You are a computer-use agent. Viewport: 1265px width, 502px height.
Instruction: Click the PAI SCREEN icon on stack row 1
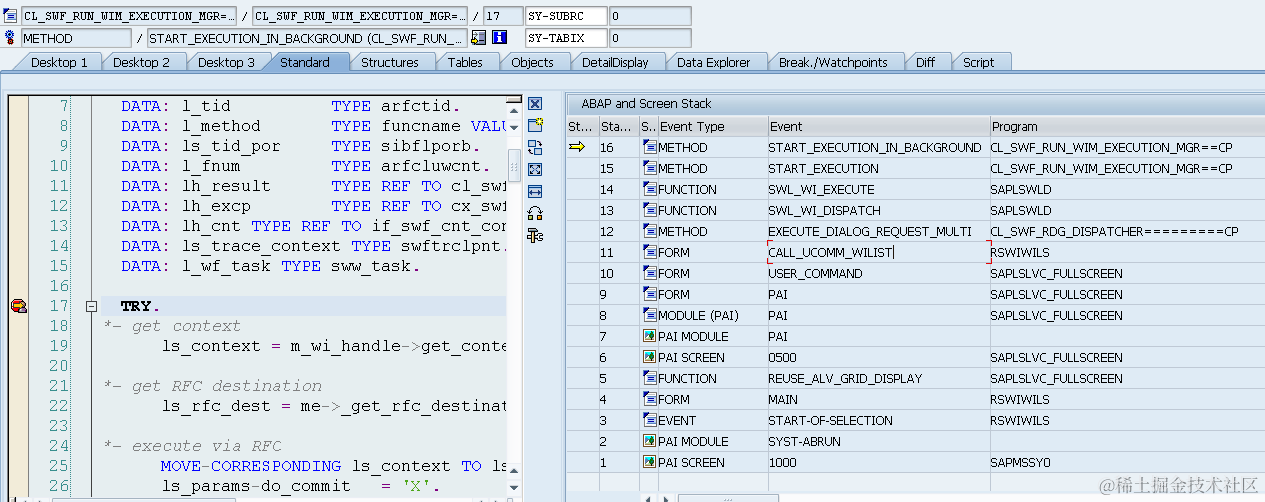[x=649, y=462]
